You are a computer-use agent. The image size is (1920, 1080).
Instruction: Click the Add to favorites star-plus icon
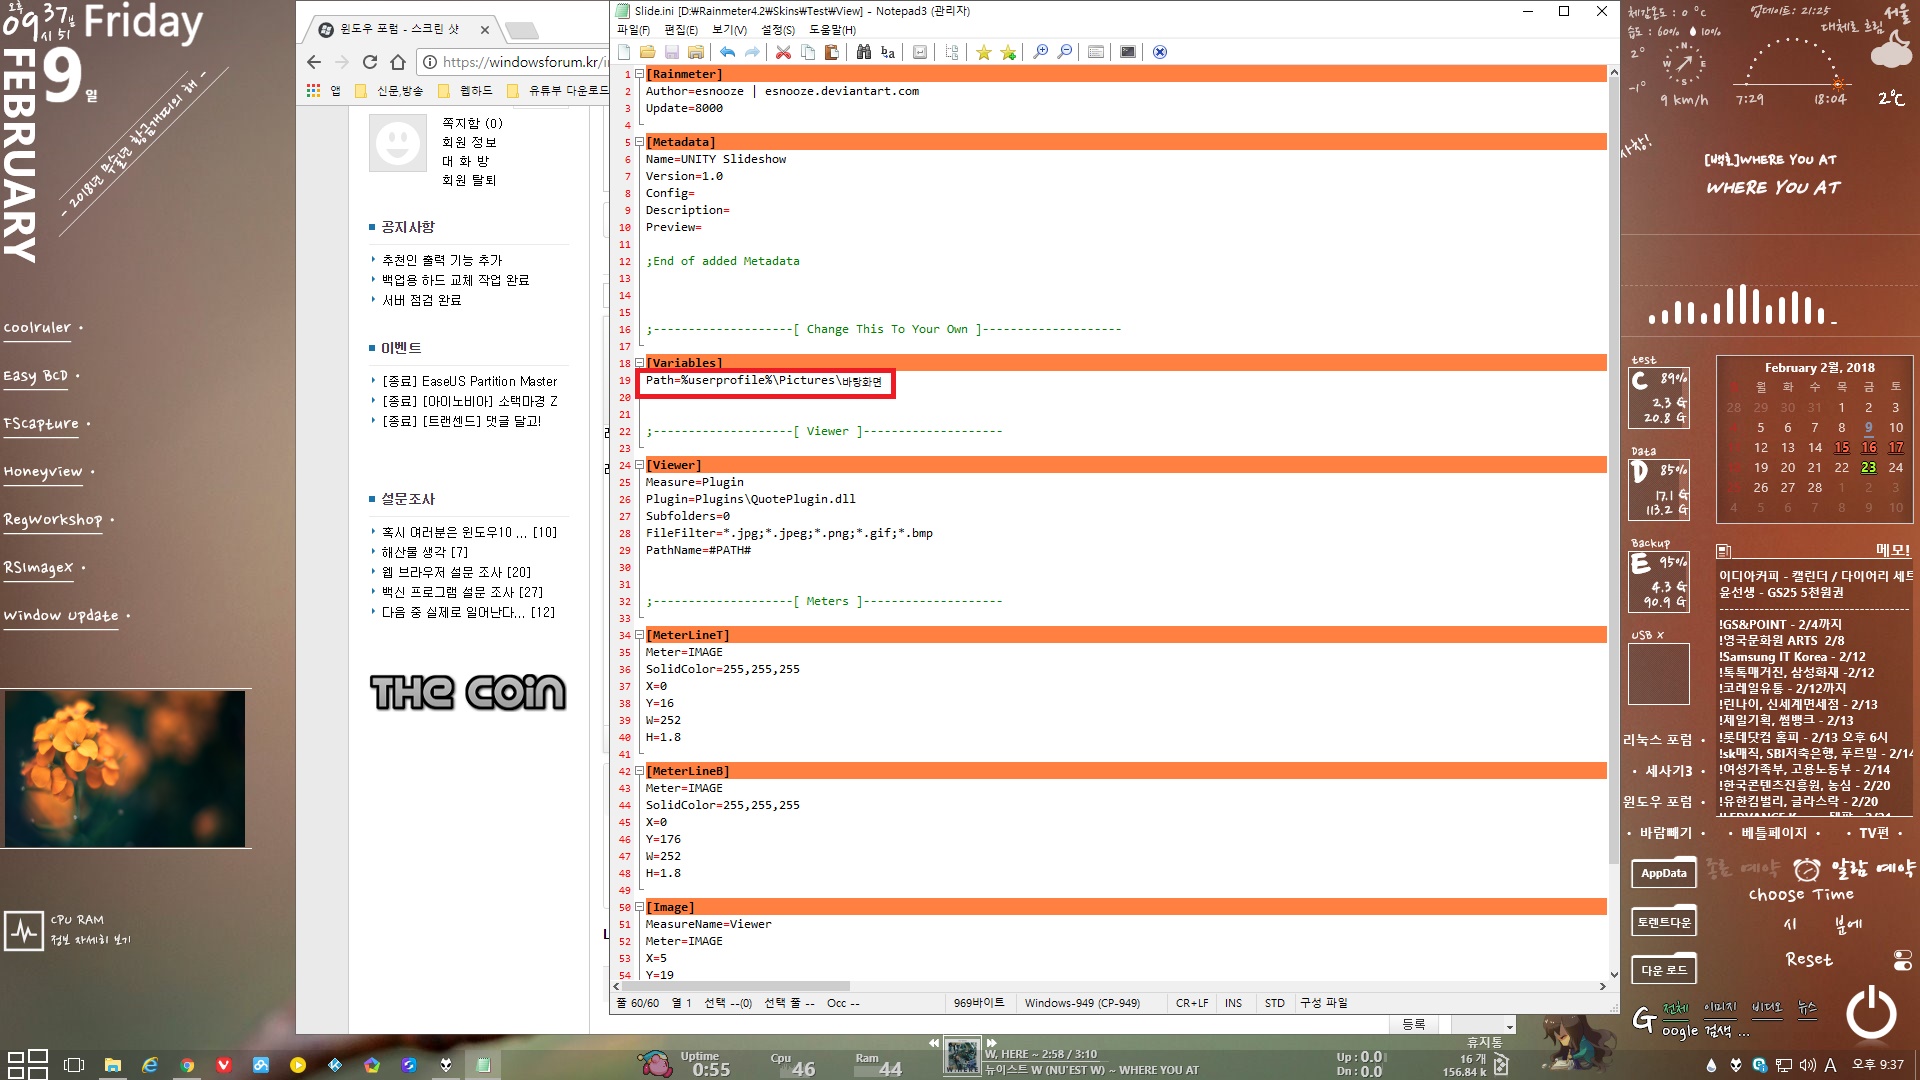(1008, 52)
